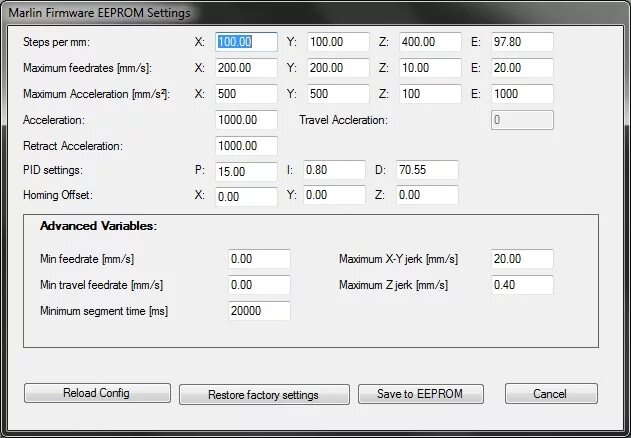Select the PID P value field
631x438 pixels.
(246, 171)
